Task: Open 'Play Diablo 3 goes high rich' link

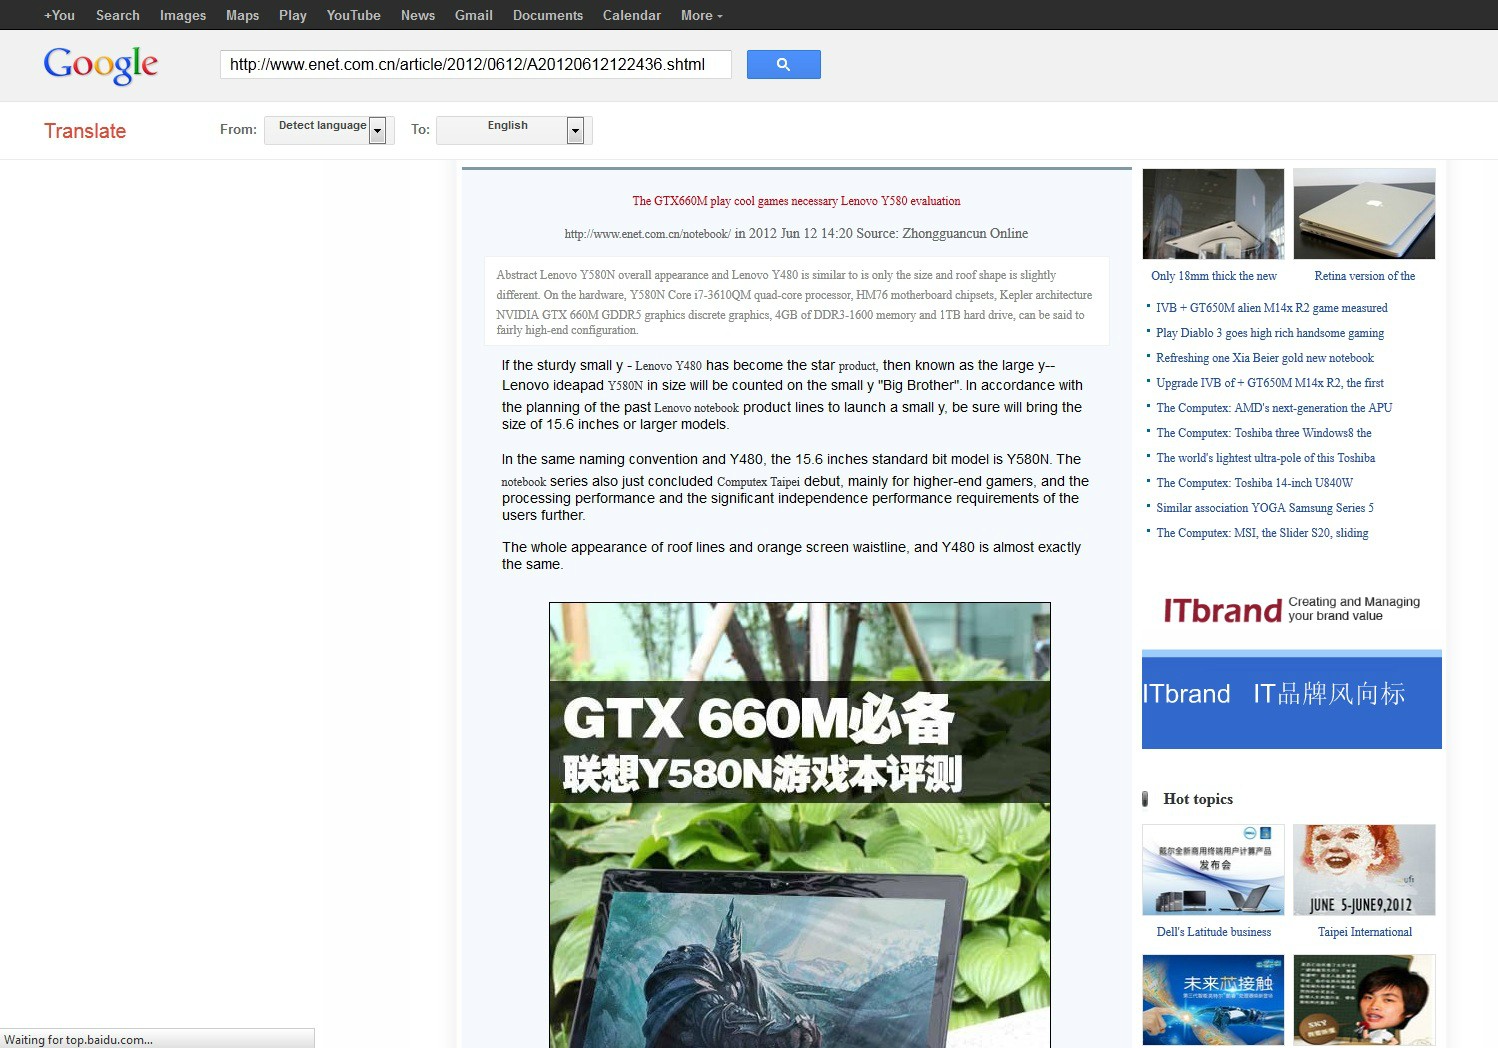Action: 1270,333
